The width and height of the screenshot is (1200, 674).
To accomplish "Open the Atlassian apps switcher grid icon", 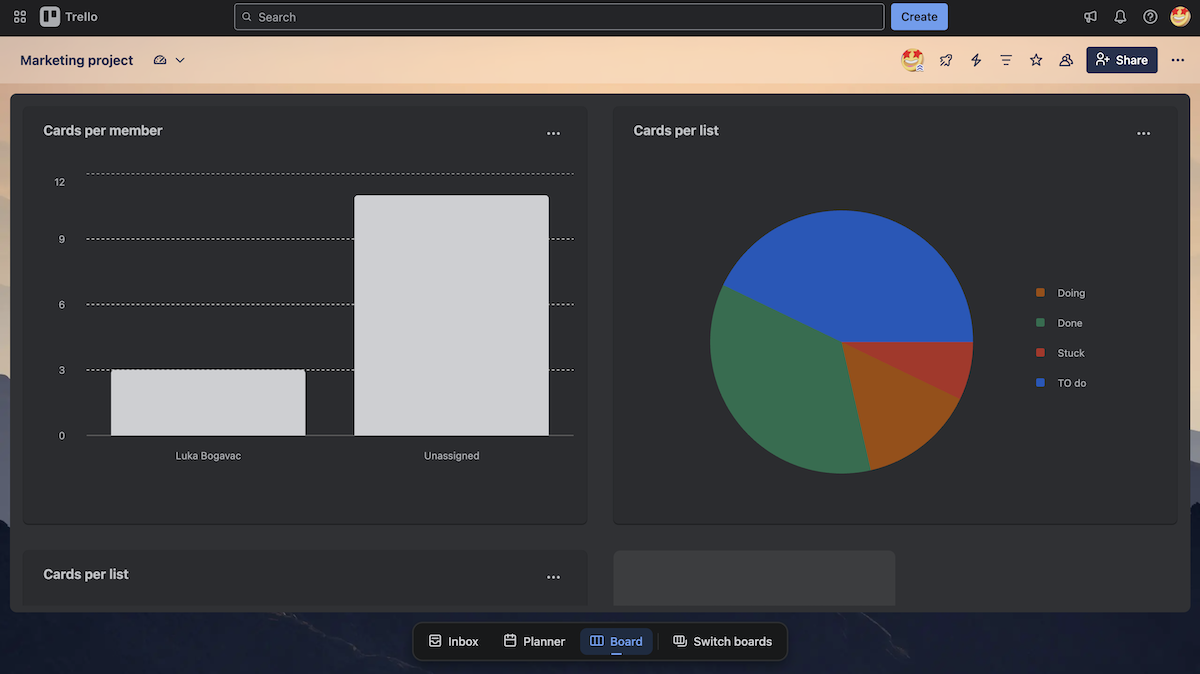I will [19, 16].
